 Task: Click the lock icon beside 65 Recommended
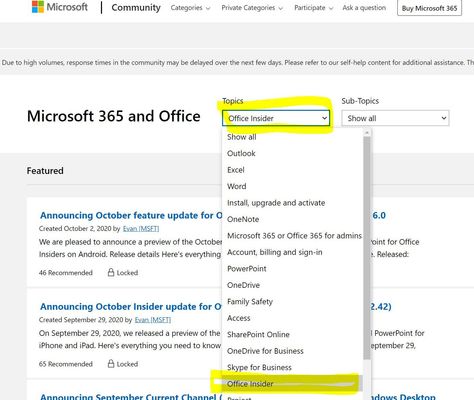pos(111,364)
